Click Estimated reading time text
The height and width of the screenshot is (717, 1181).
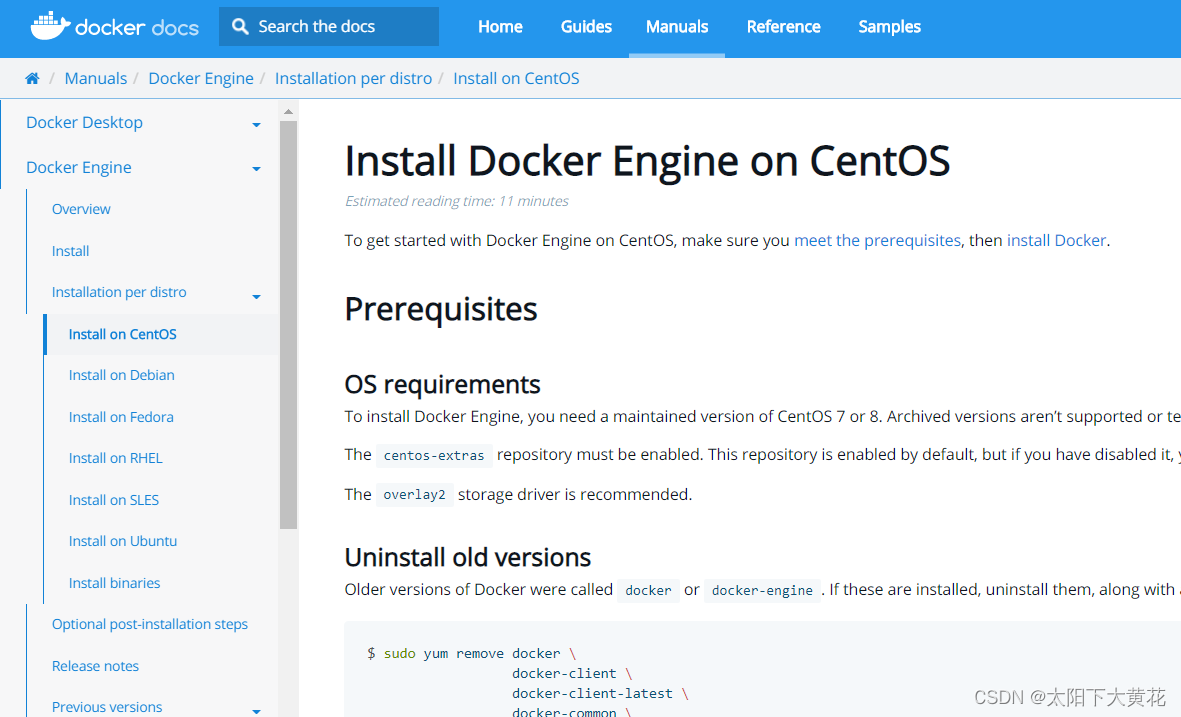(456, 201)
